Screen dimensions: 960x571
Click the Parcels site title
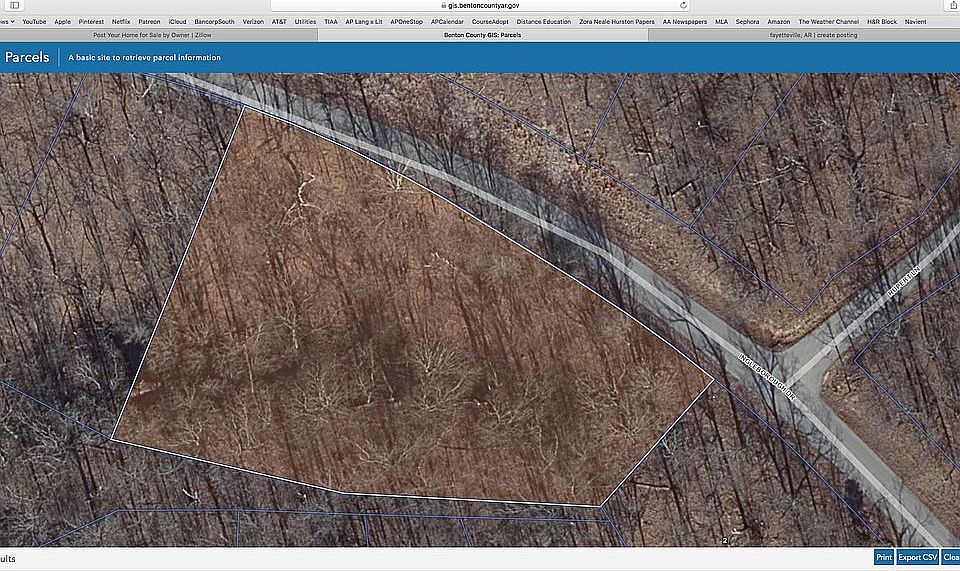[27, 57]
